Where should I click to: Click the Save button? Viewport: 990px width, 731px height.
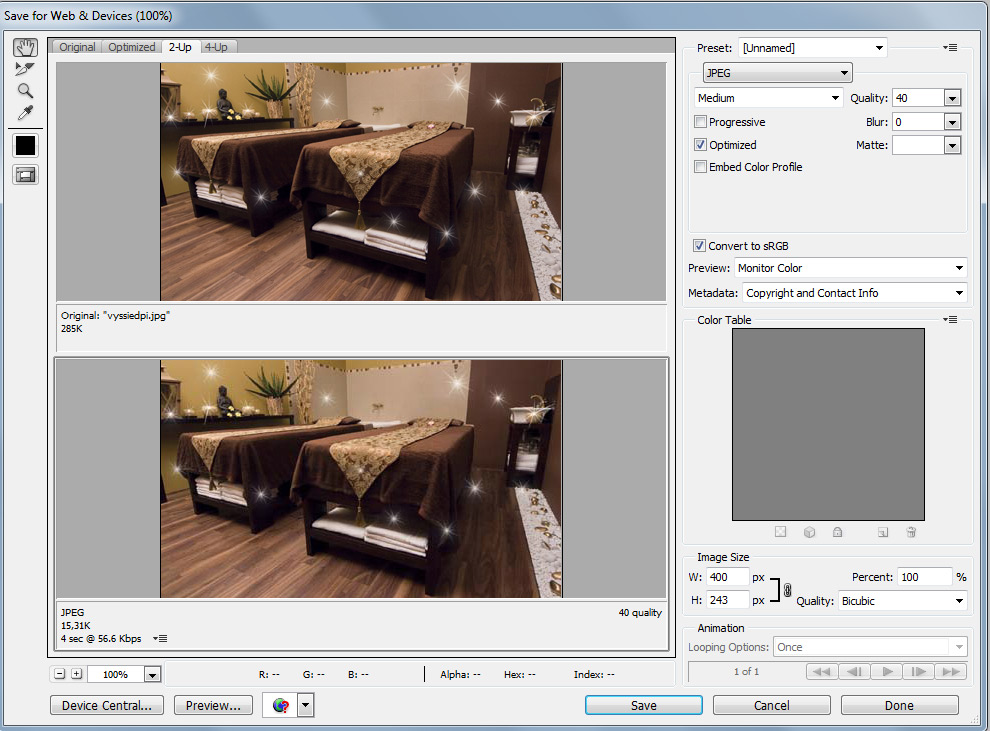click(x=643, y=705)
